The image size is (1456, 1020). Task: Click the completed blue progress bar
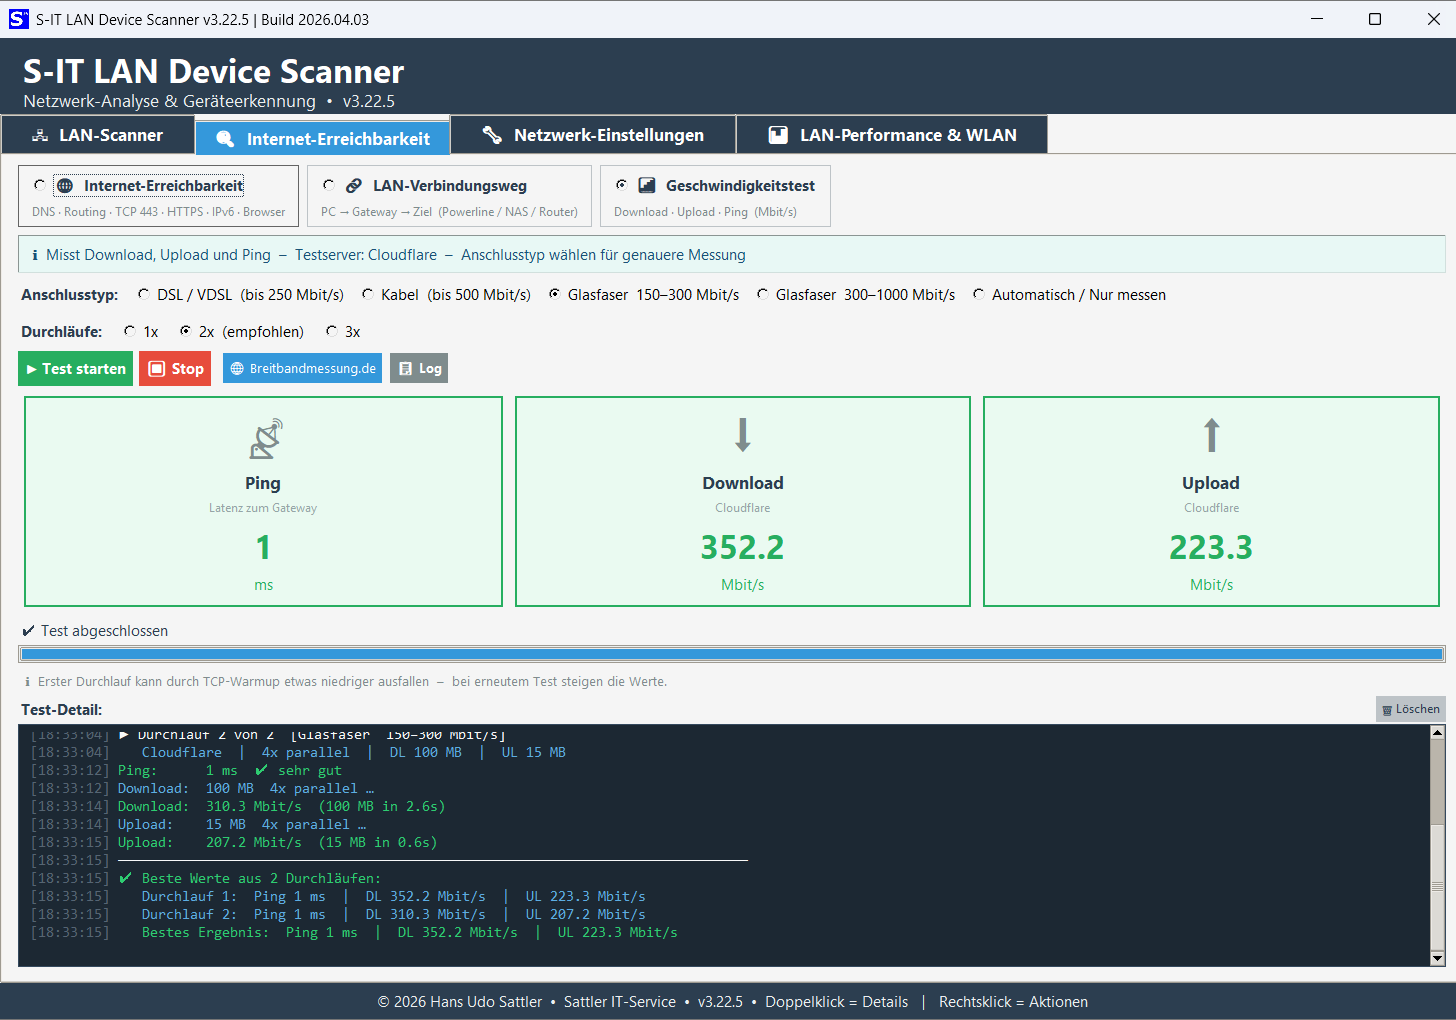(731, 654)
